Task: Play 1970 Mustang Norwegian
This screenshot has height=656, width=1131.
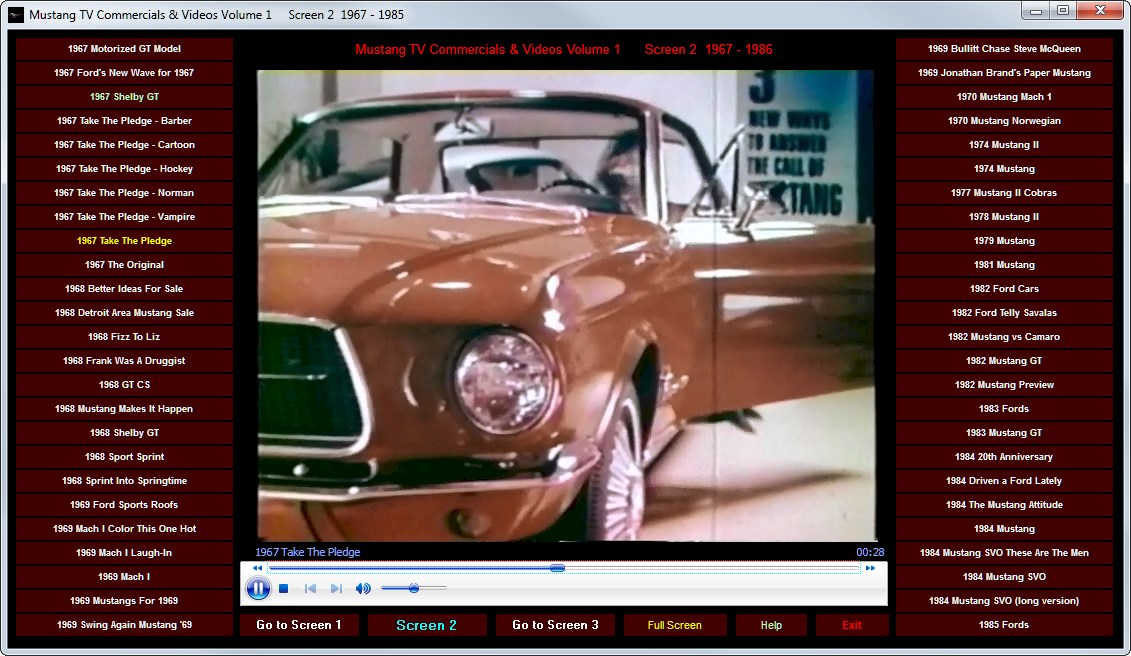Action: tap(1004, 121)
